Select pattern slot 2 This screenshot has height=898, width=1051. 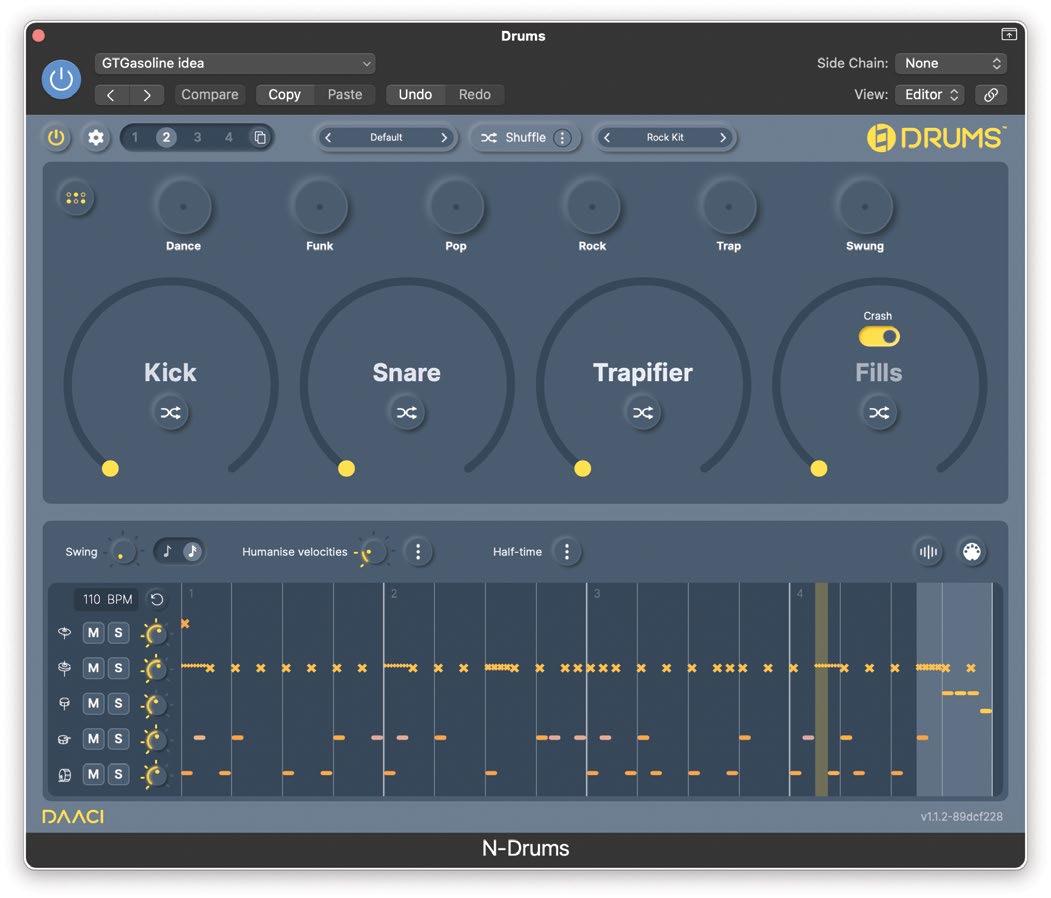pyautogui.click(x=166, y=137)
